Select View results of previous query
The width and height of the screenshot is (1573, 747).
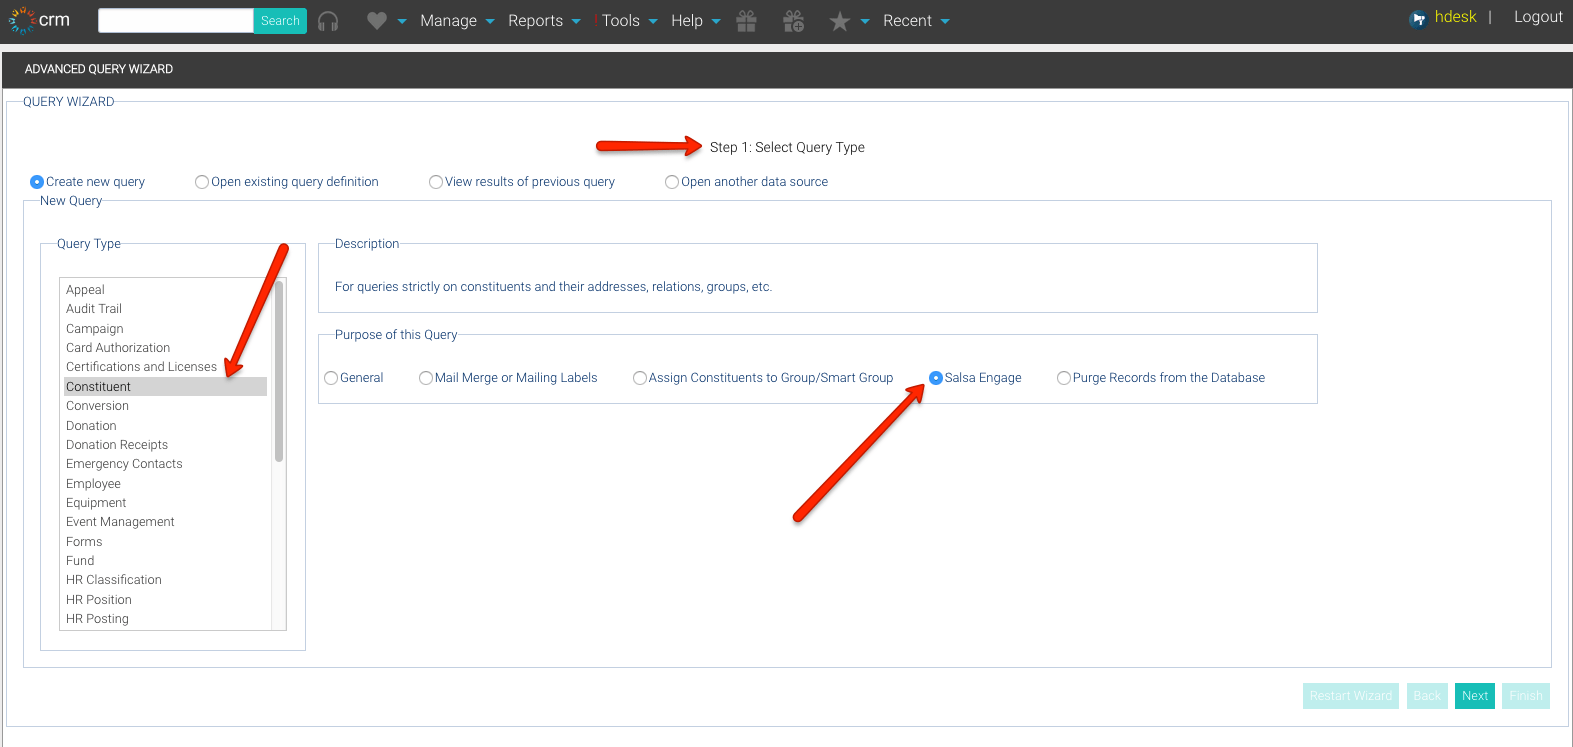(436, 182)
